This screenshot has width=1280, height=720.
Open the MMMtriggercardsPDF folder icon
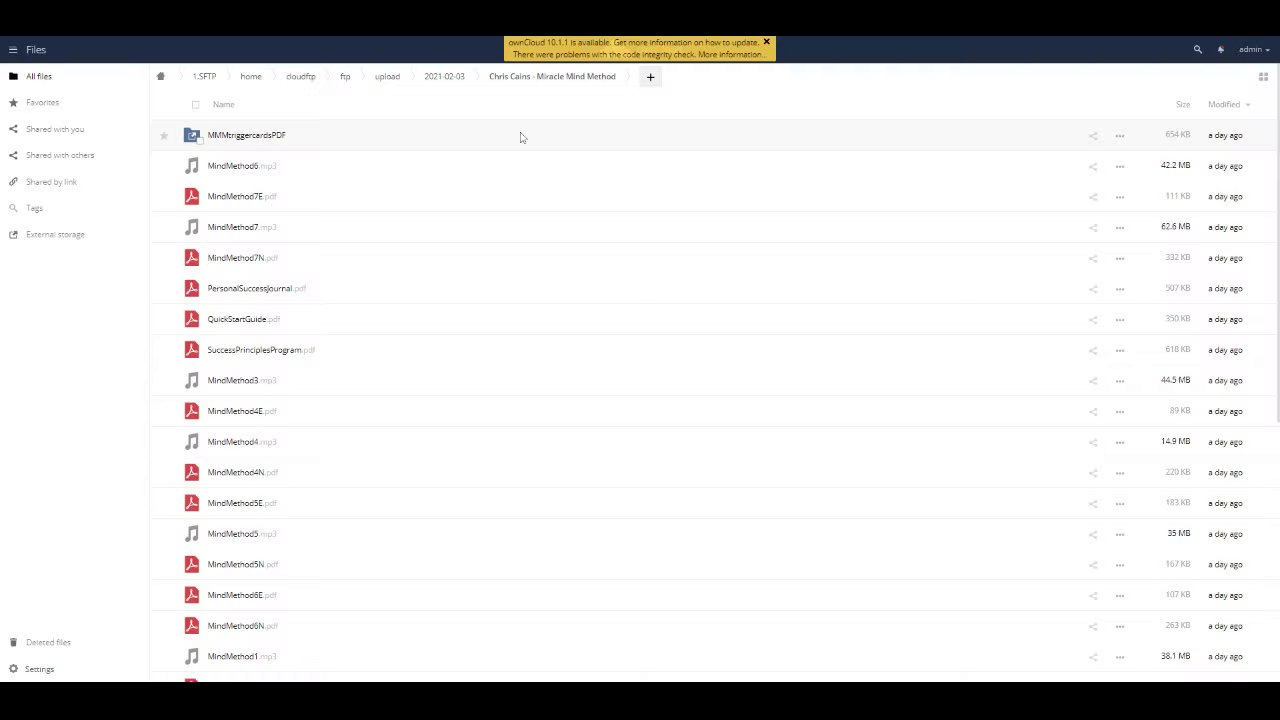192,135
